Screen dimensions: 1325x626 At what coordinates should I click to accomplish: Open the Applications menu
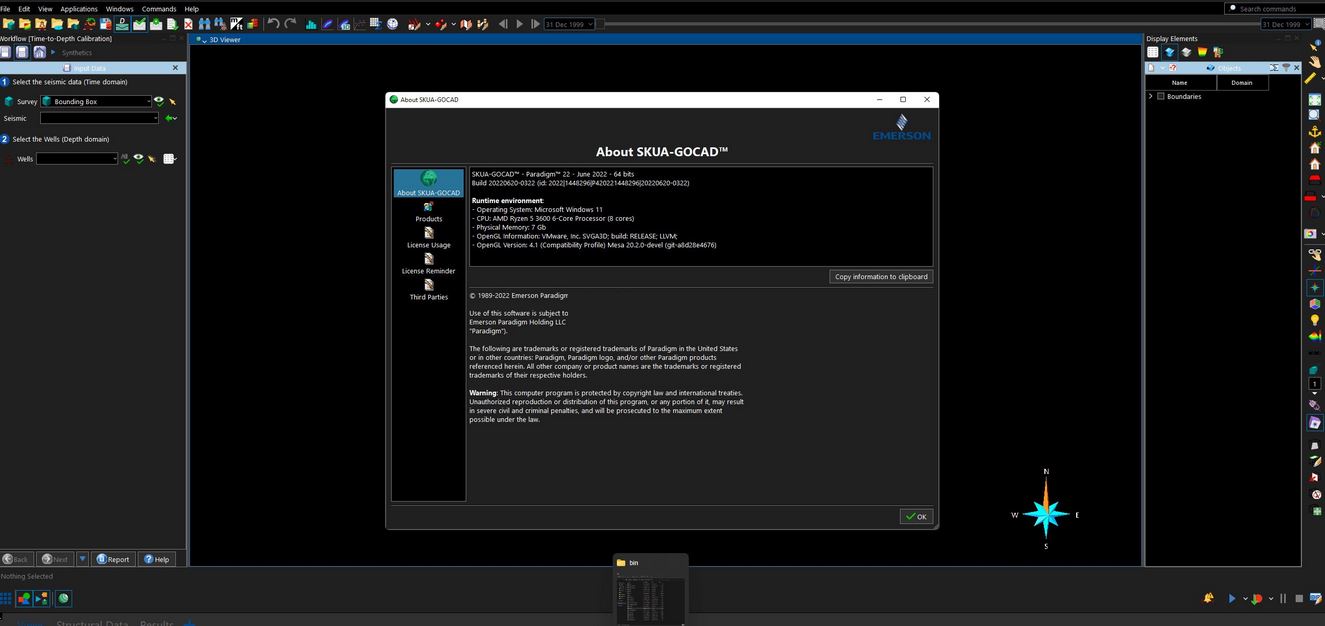point(79,9)
